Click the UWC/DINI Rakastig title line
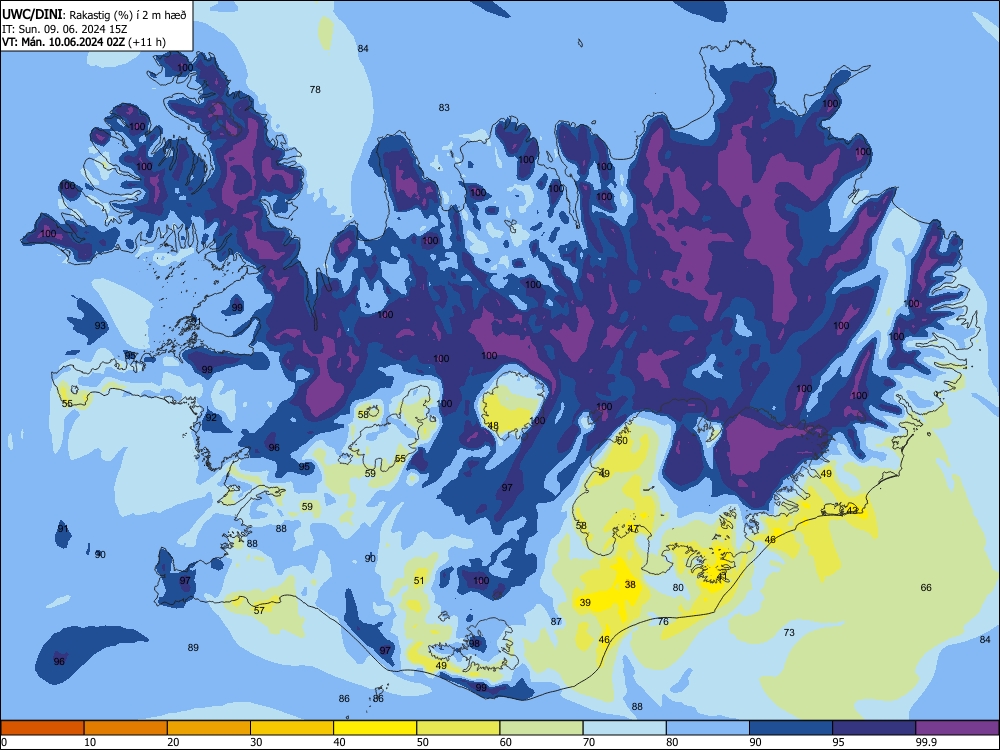This screenshot has width=1000, height=750. click(94, 15)
